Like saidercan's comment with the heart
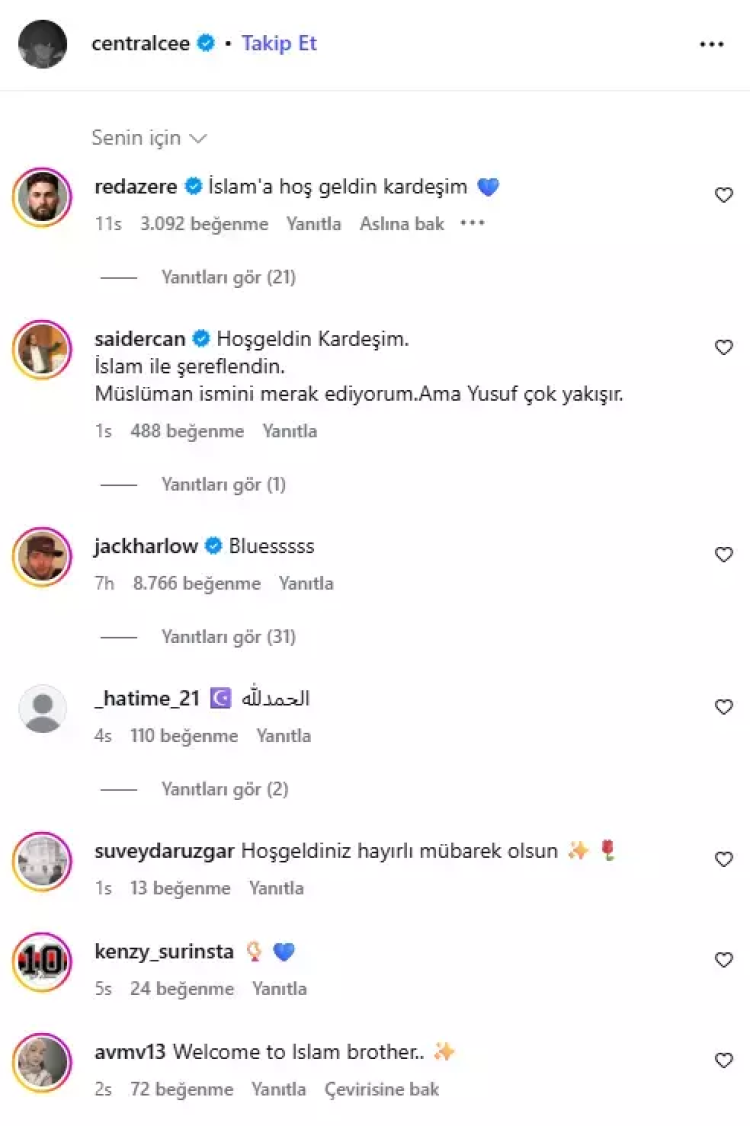The width and height of the screenshot is (750, 1126). click(724, 347)
